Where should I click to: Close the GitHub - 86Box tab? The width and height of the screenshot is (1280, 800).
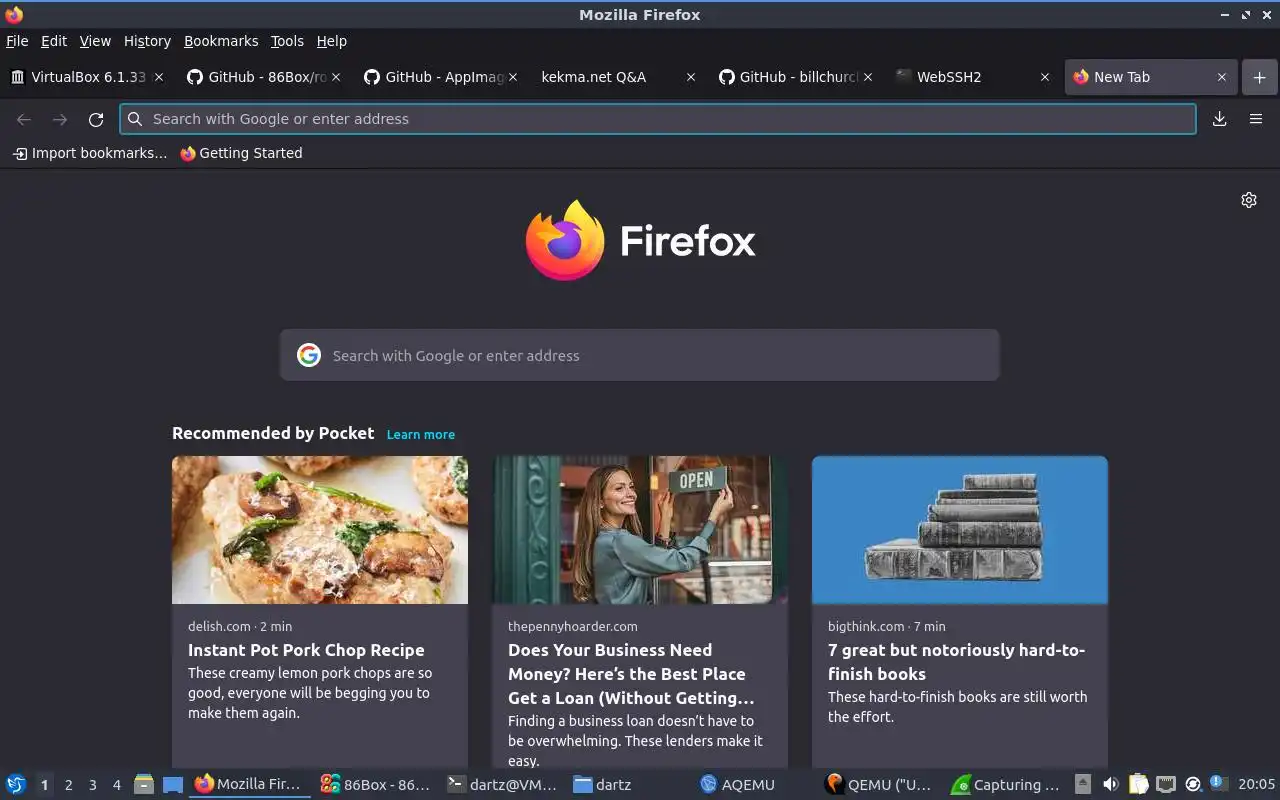[336, 77]
